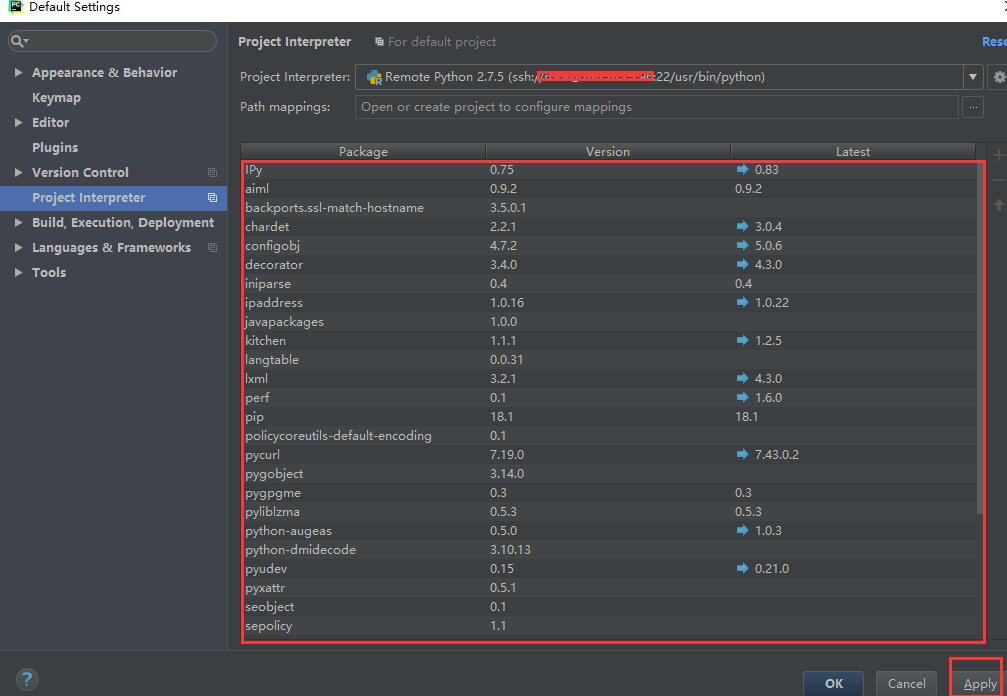Select the langtable package row
This screenshot has width=1007, height=696.
click(609, 360)
